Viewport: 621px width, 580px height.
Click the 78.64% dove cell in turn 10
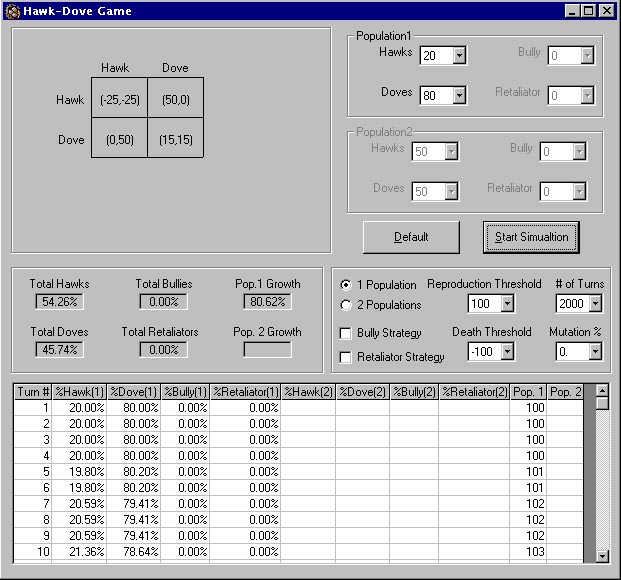(x=134, y=552)
